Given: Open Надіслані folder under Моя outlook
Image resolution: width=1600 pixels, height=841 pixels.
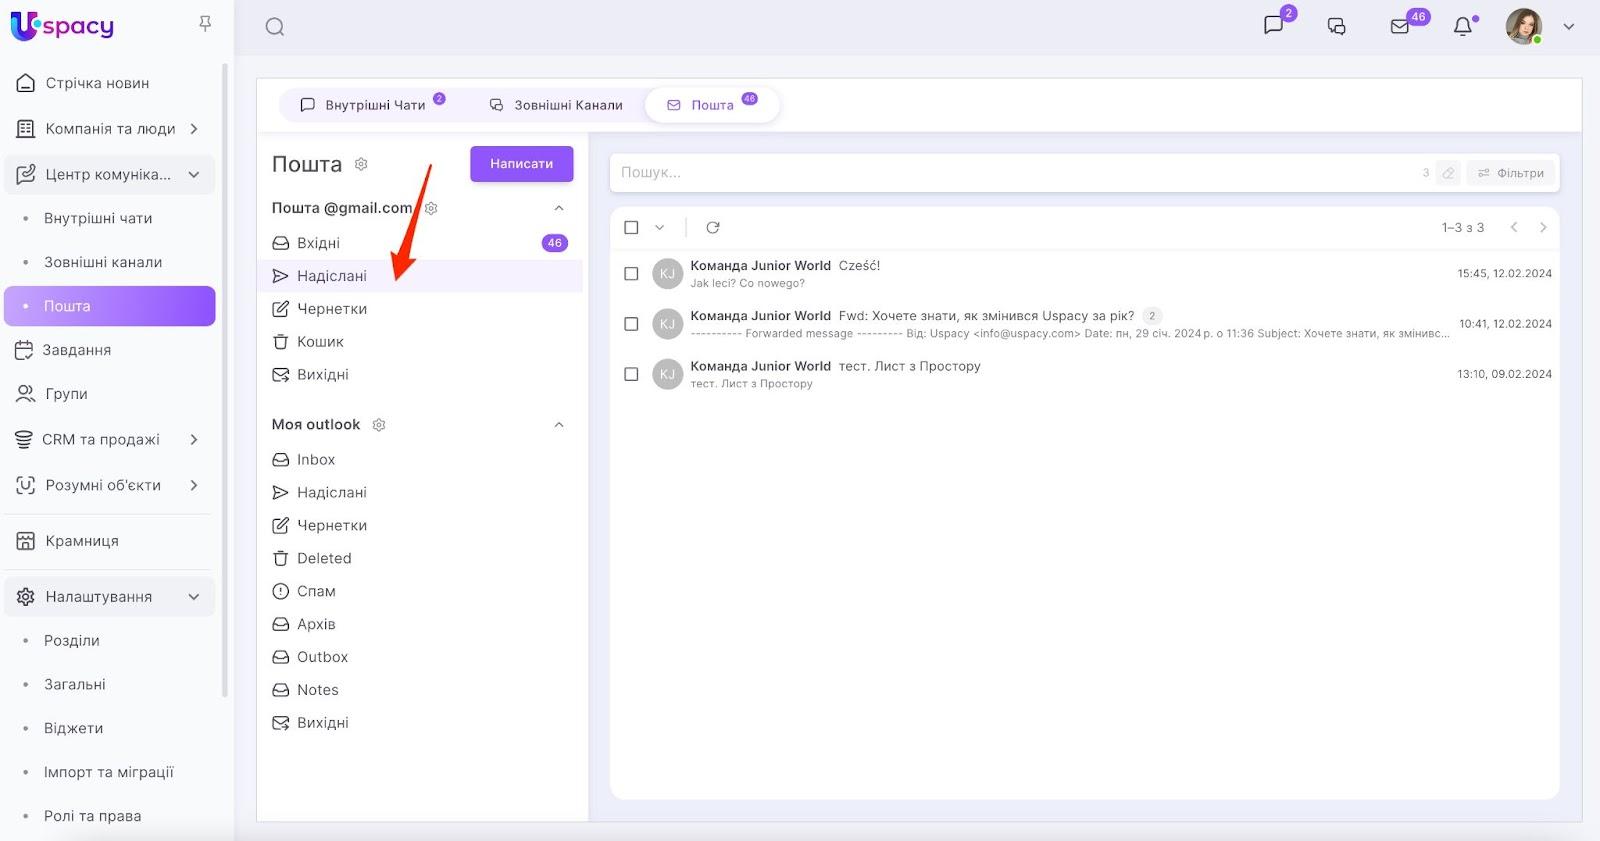Looking at the screenshot, I should click(420, 493).
